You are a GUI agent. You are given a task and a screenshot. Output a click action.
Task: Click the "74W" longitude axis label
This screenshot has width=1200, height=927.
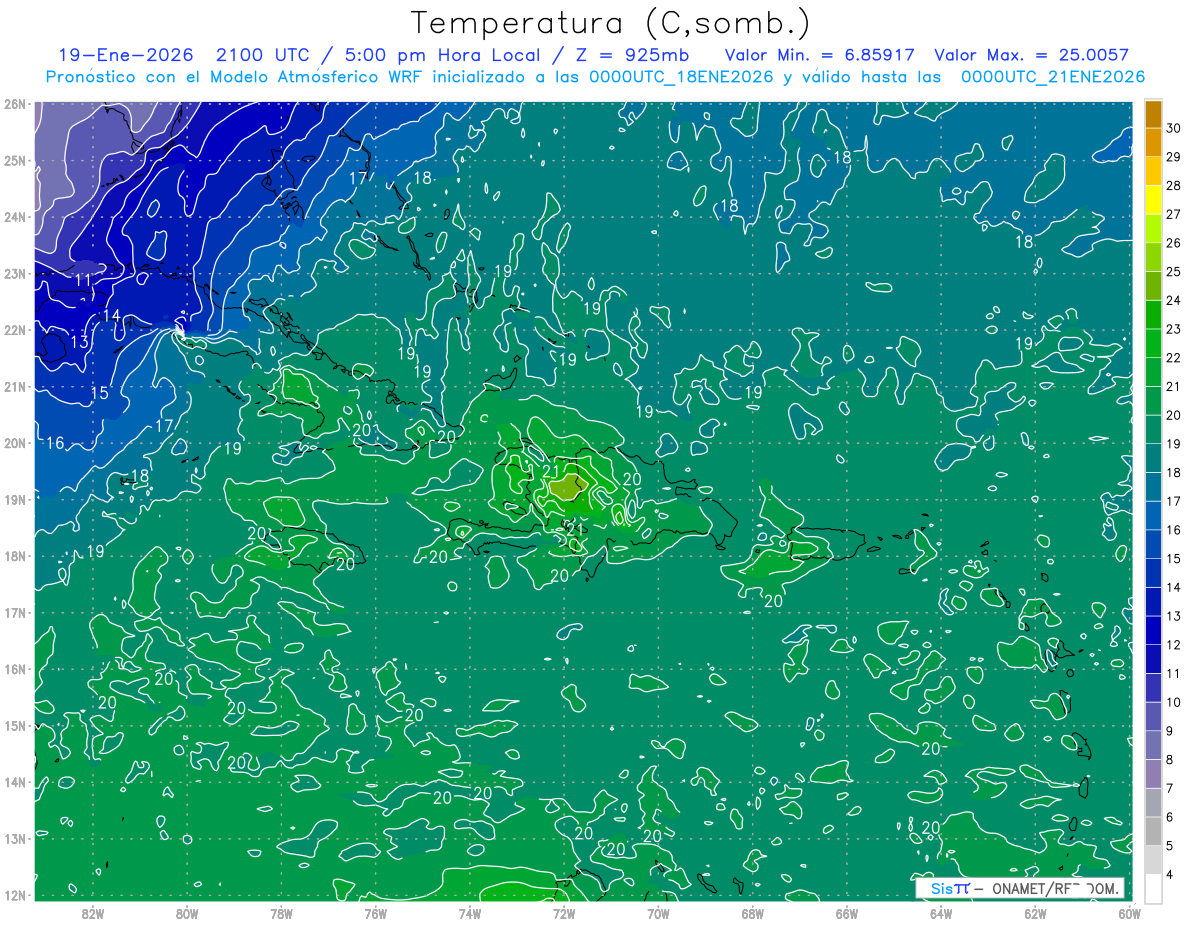[x=469, y=913]
